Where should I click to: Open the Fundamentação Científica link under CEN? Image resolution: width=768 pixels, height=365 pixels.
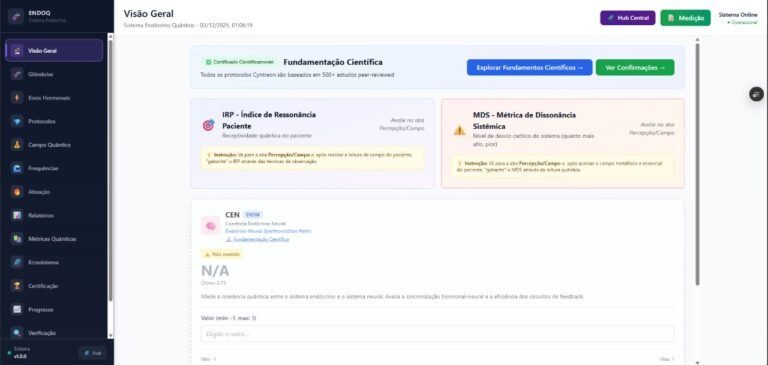pos(257,239)
